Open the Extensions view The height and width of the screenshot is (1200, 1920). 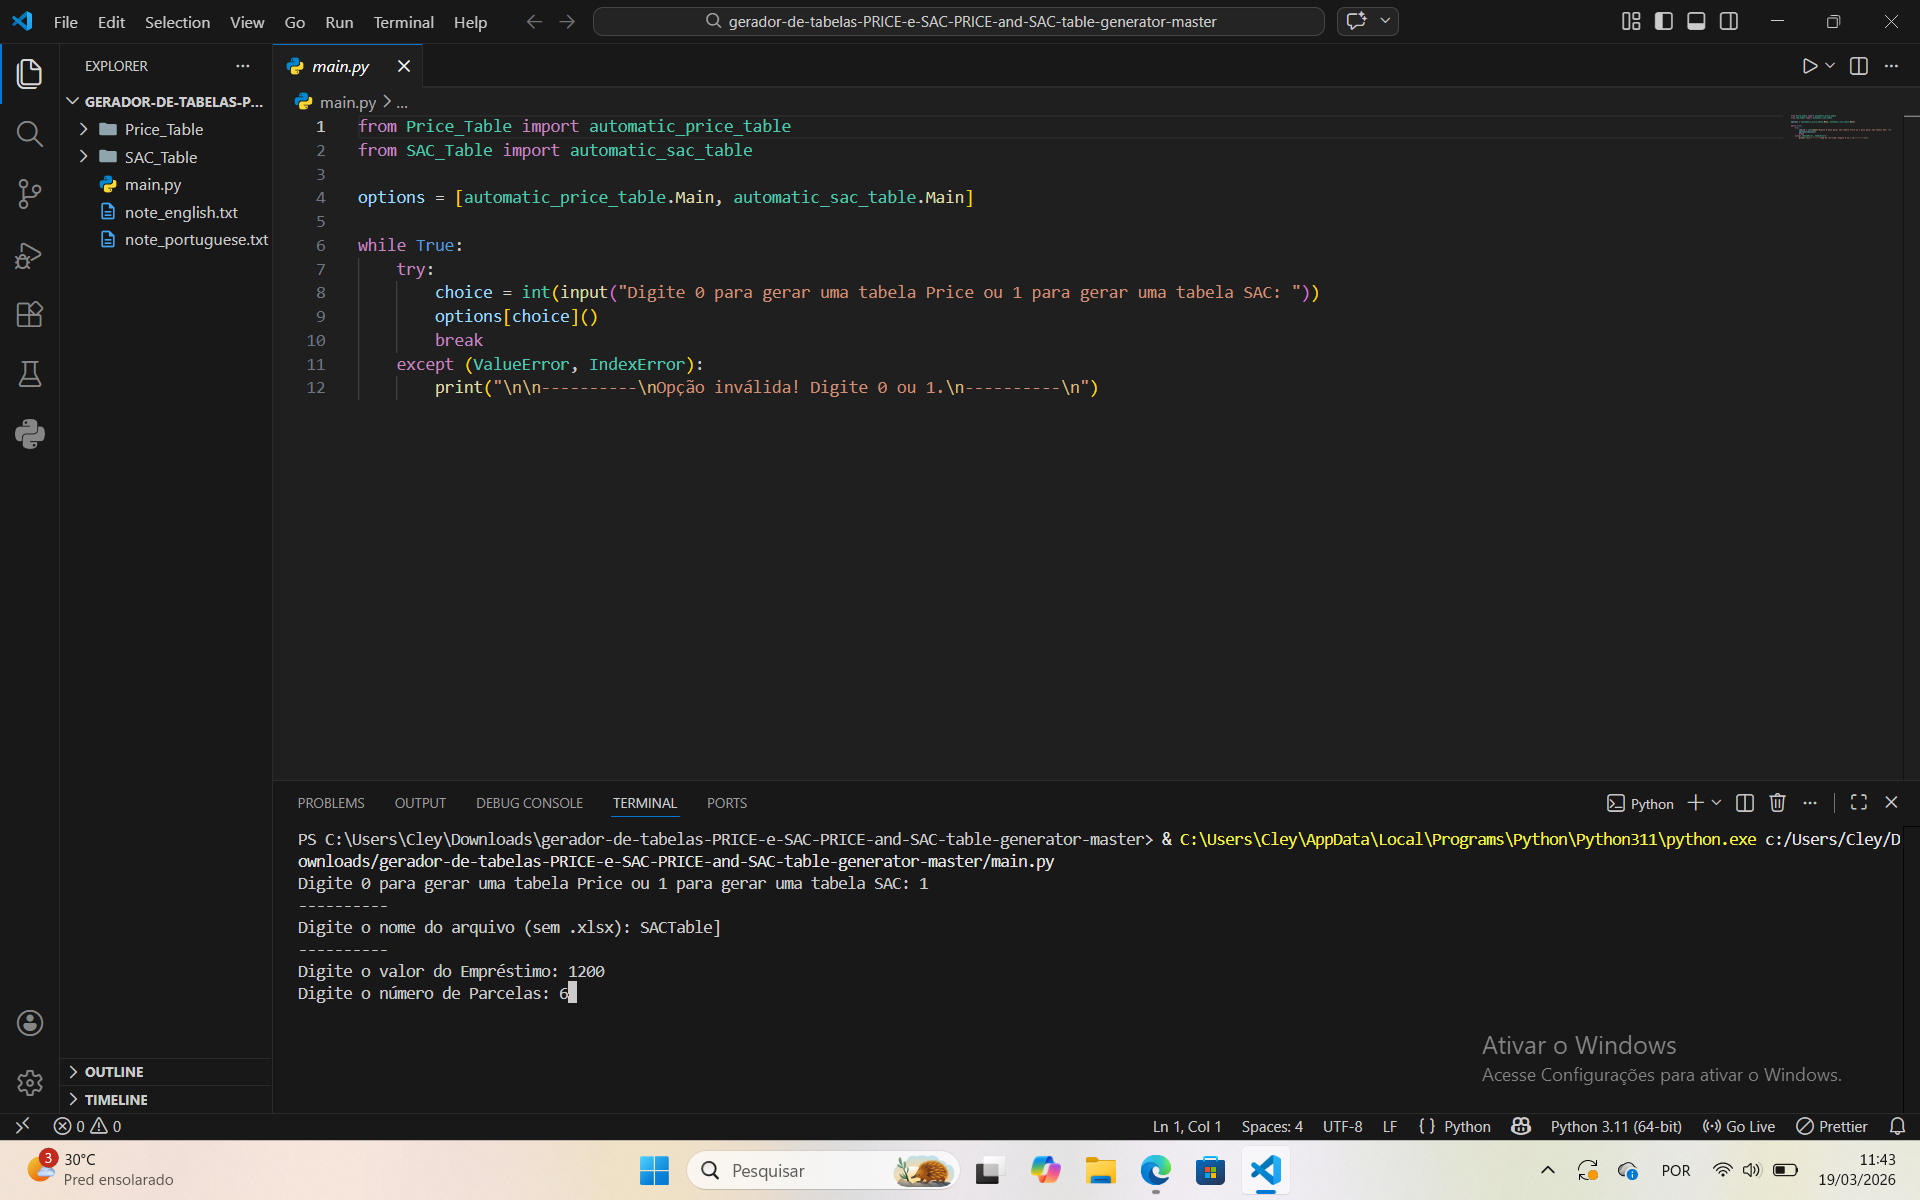tap(30, 315)
